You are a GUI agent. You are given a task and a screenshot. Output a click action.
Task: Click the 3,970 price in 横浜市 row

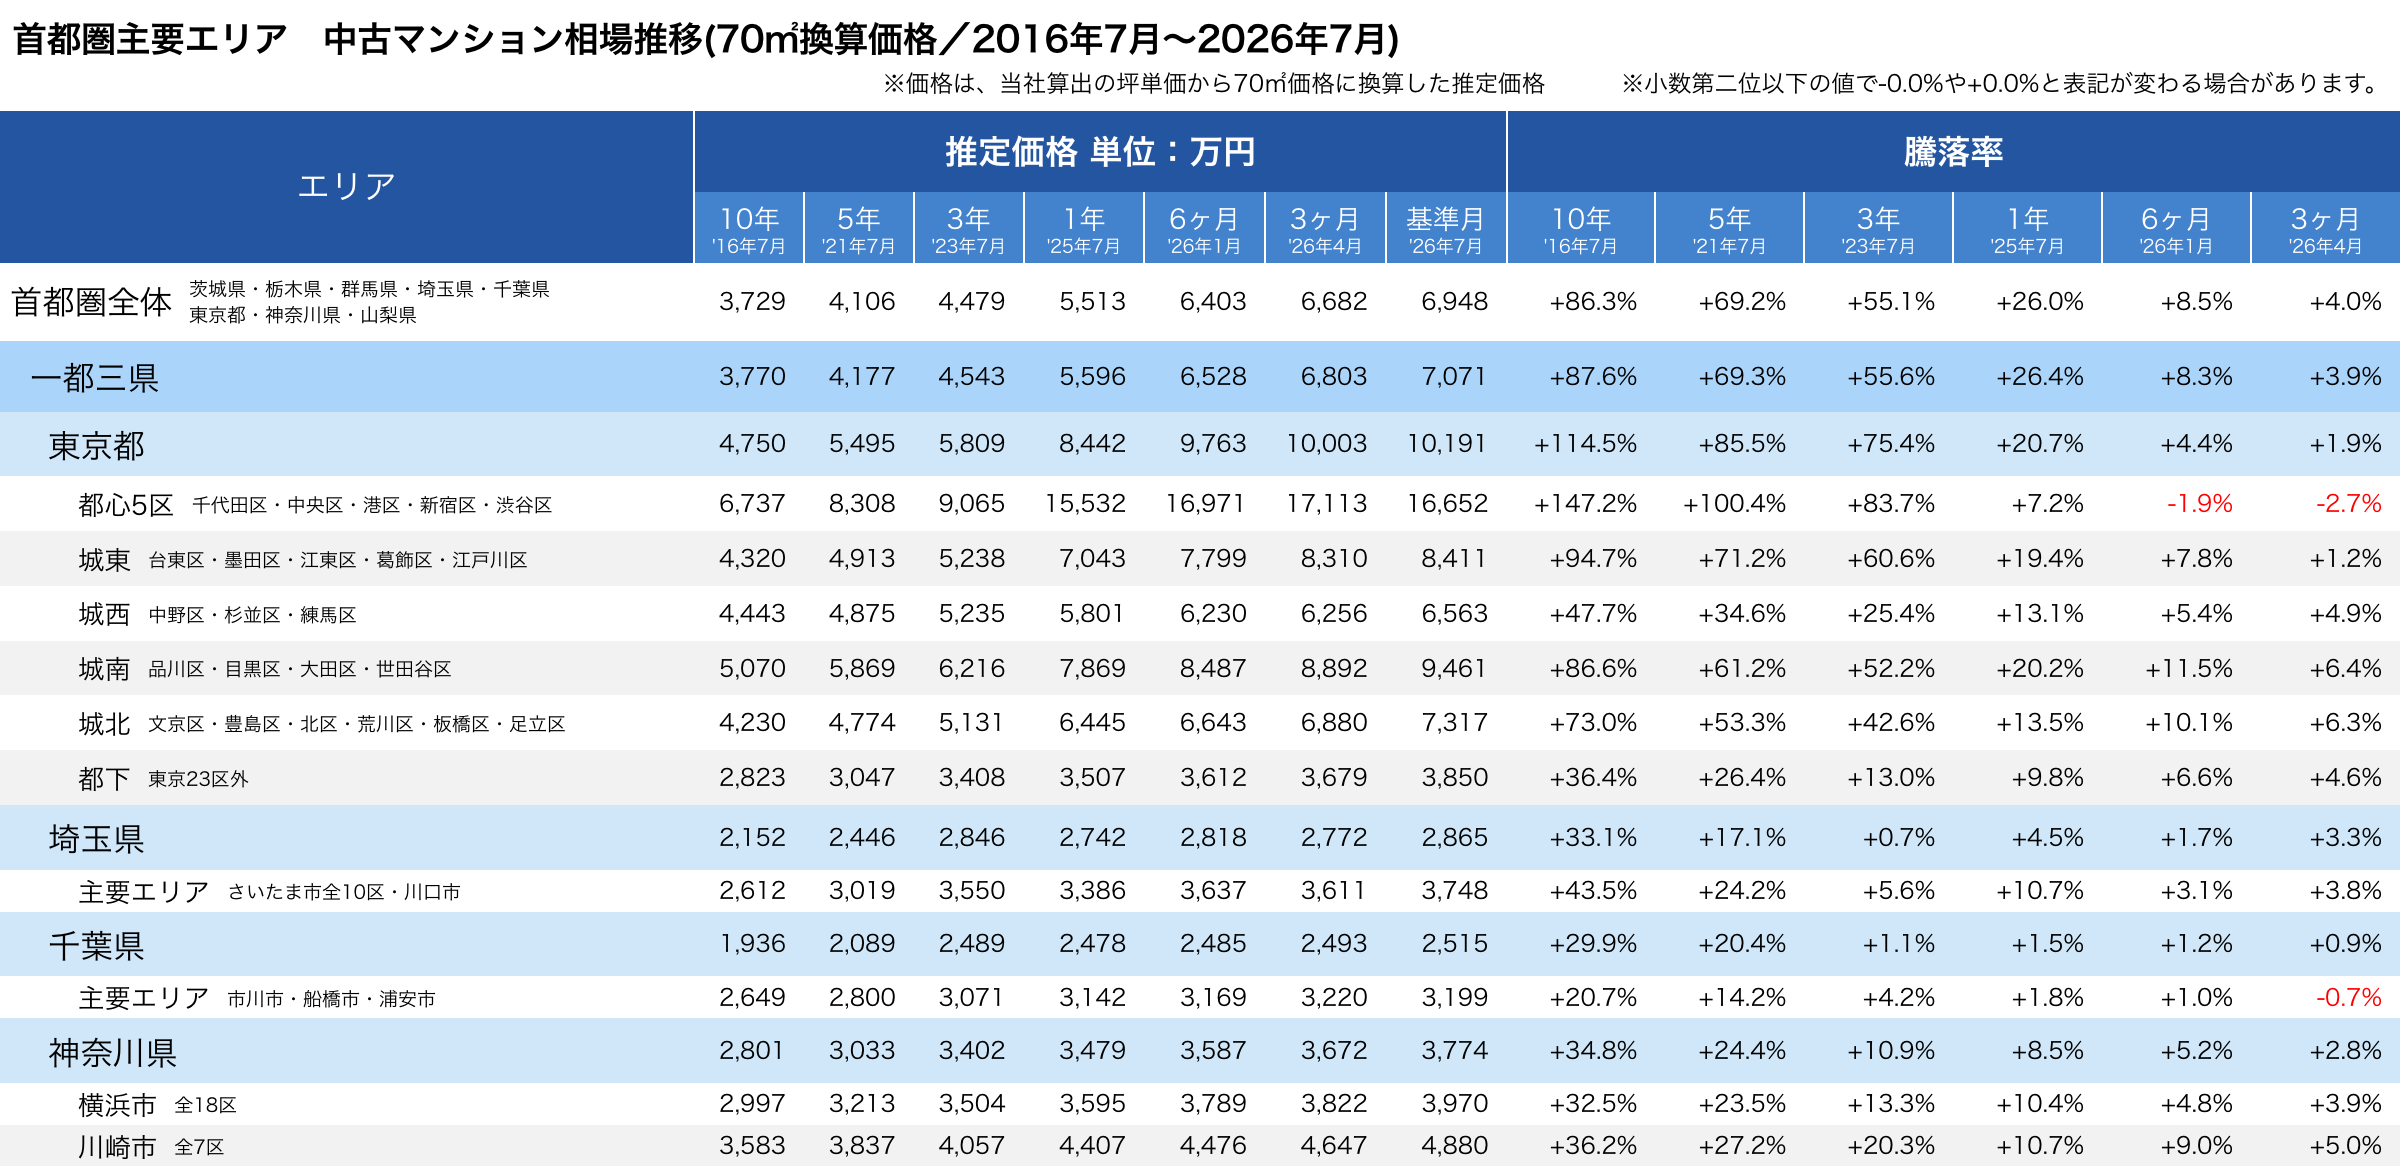coord(1454,1104)
